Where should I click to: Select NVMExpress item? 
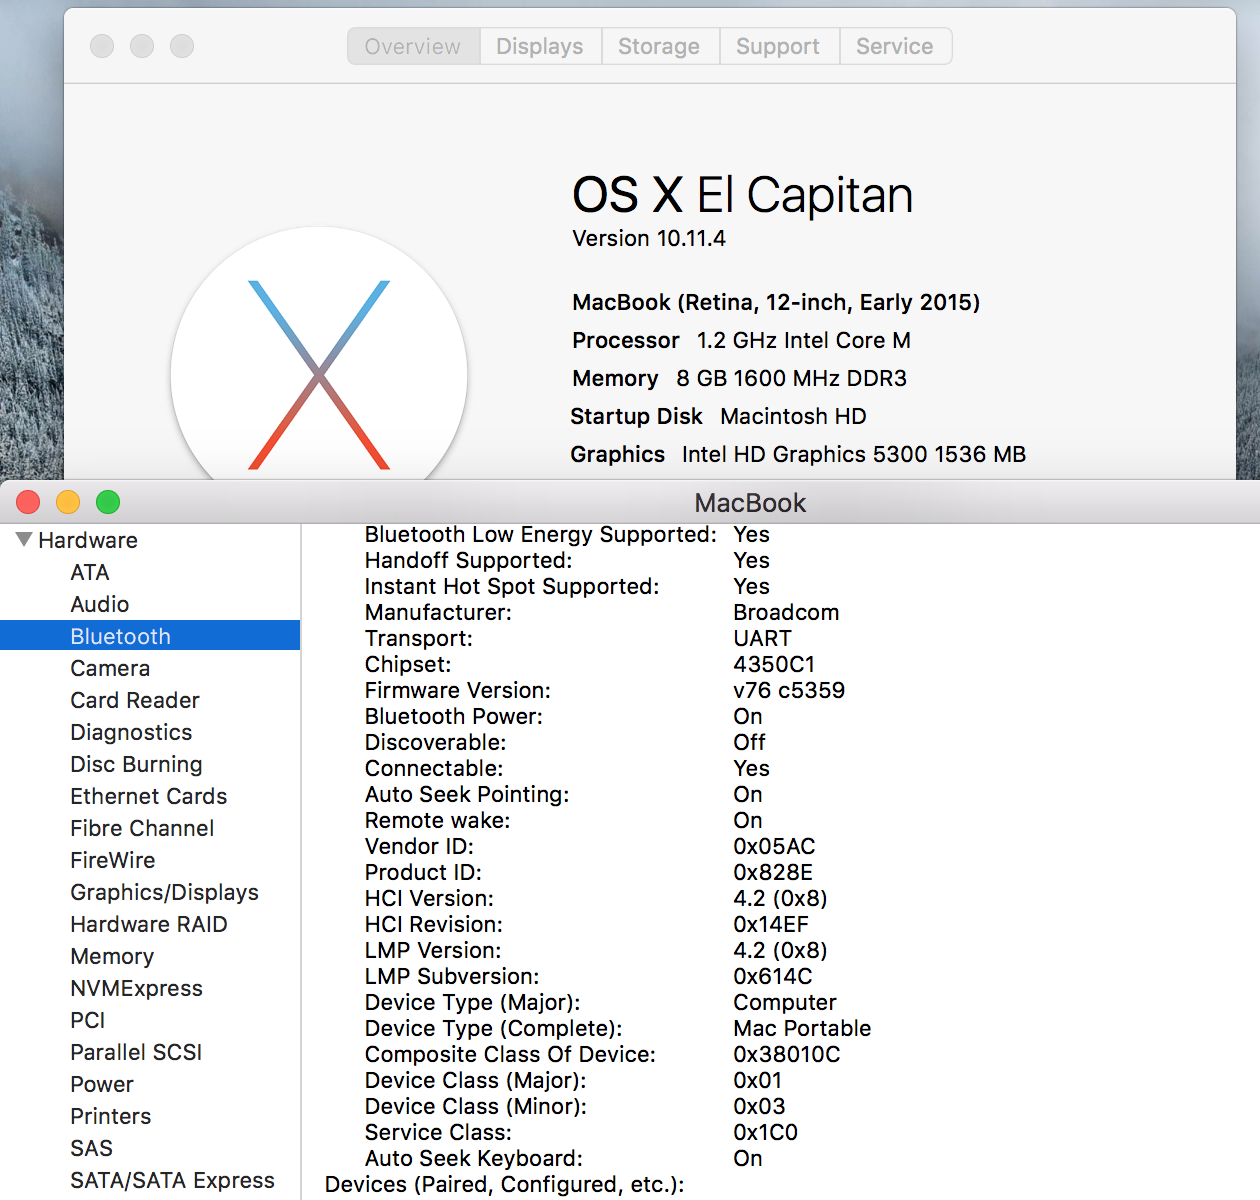click(136, 988)
